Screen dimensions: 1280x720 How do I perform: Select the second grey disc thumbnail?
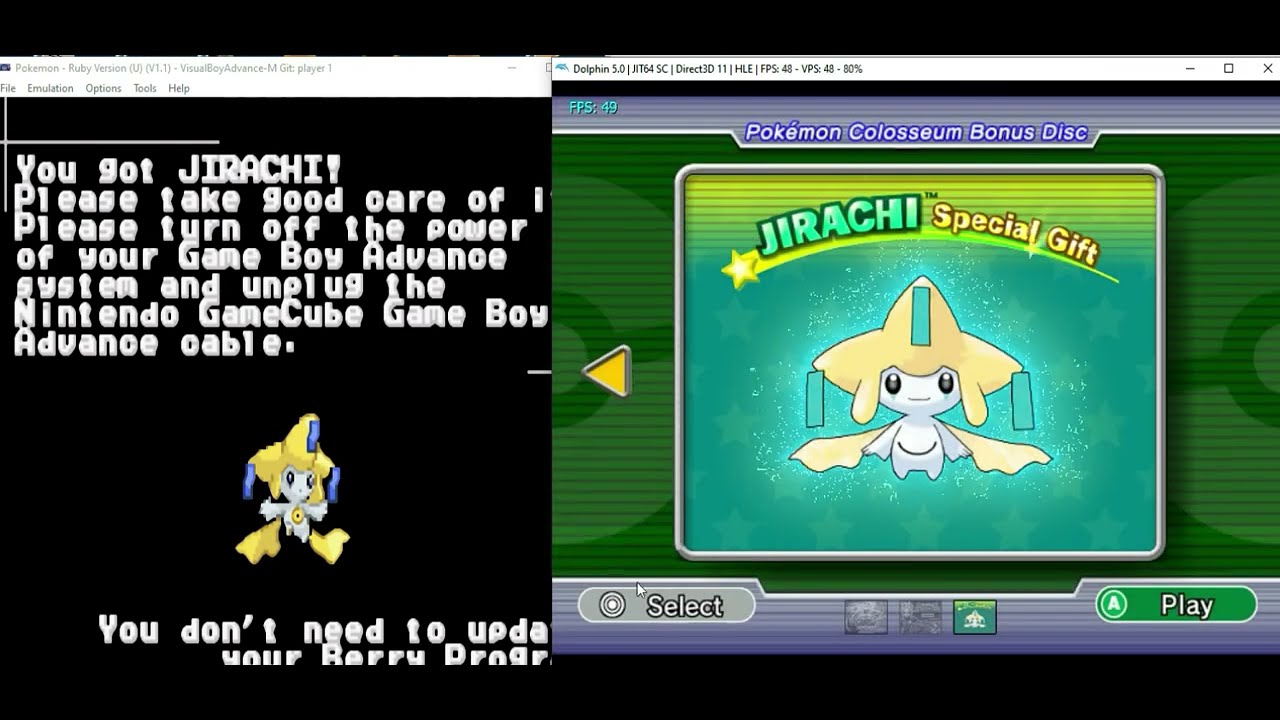coord(920,617)
